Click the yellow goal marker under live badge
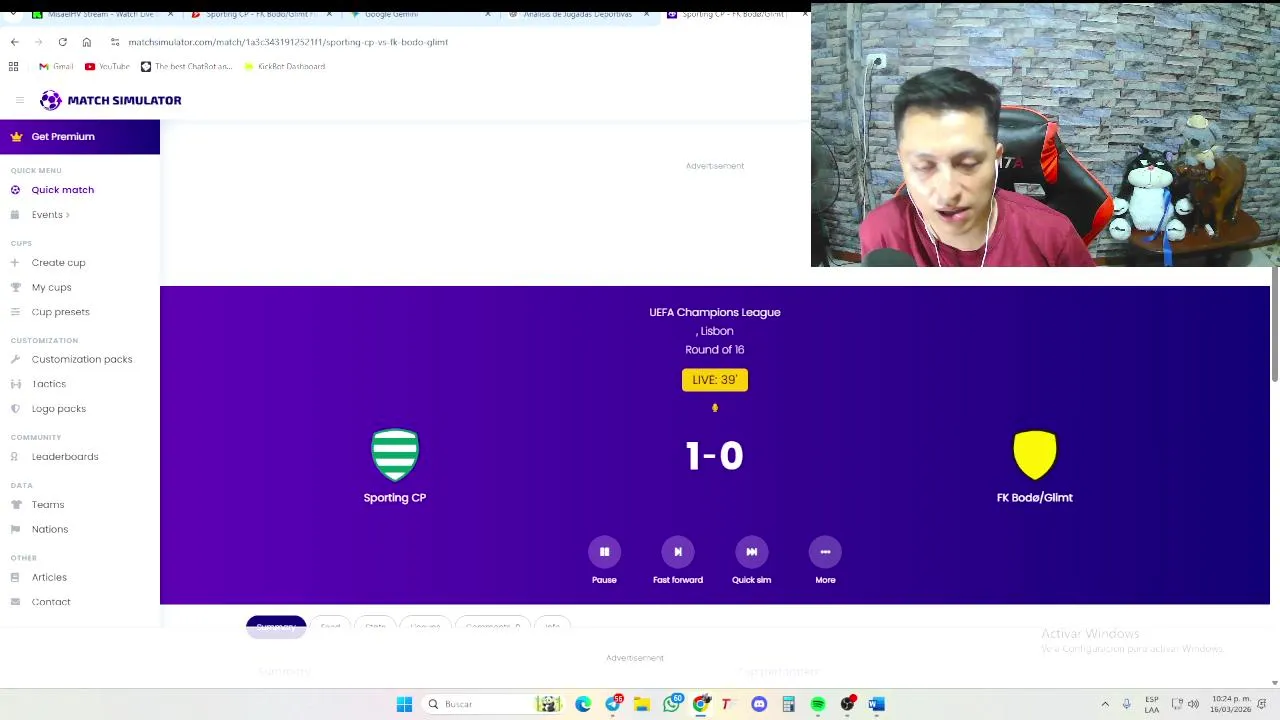Viewport: 1280px width, 720px height. click(x=714, y=408)
